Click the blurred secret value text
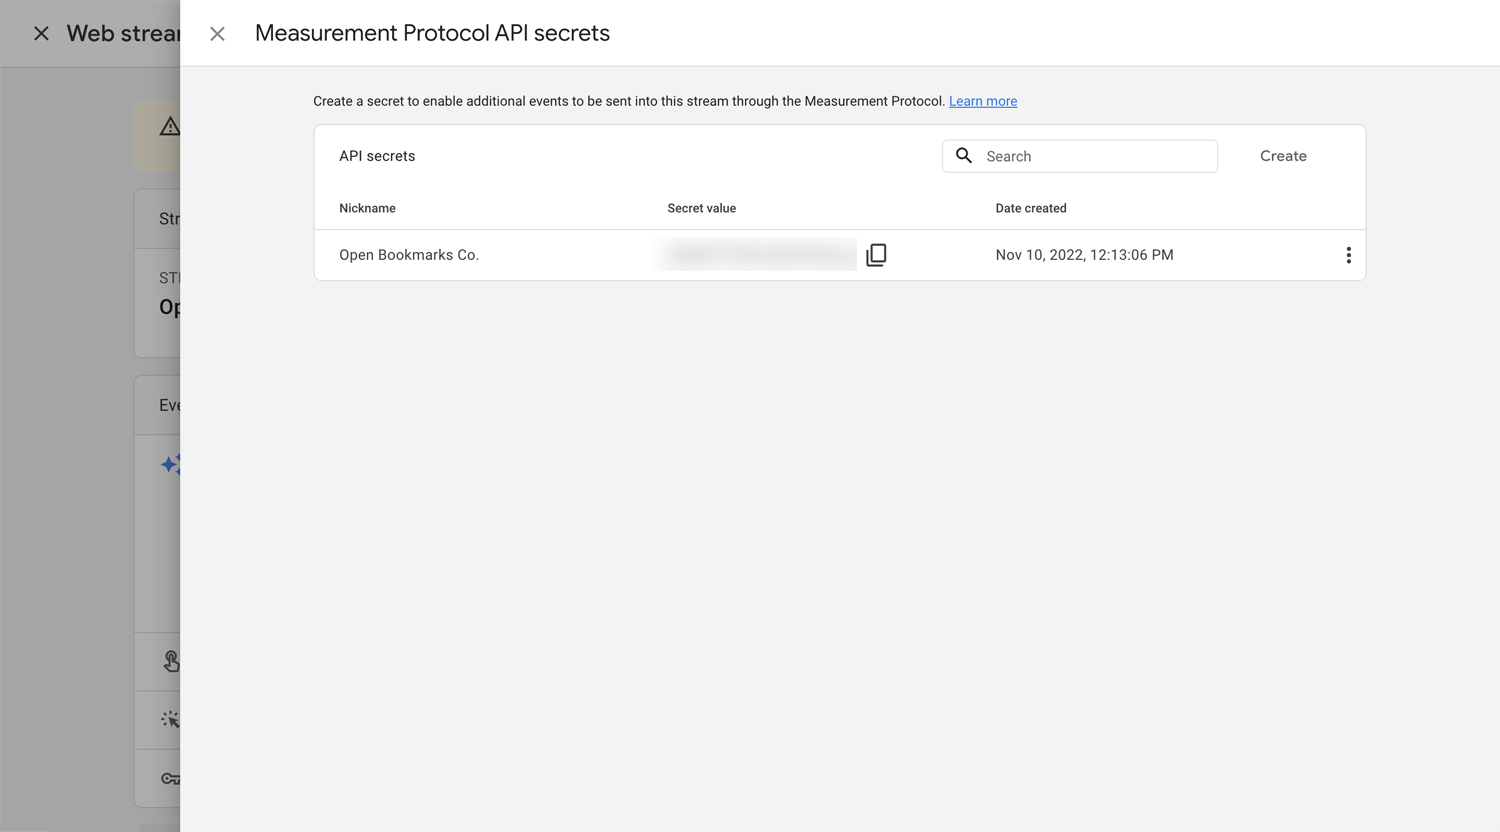 [758, 255]
